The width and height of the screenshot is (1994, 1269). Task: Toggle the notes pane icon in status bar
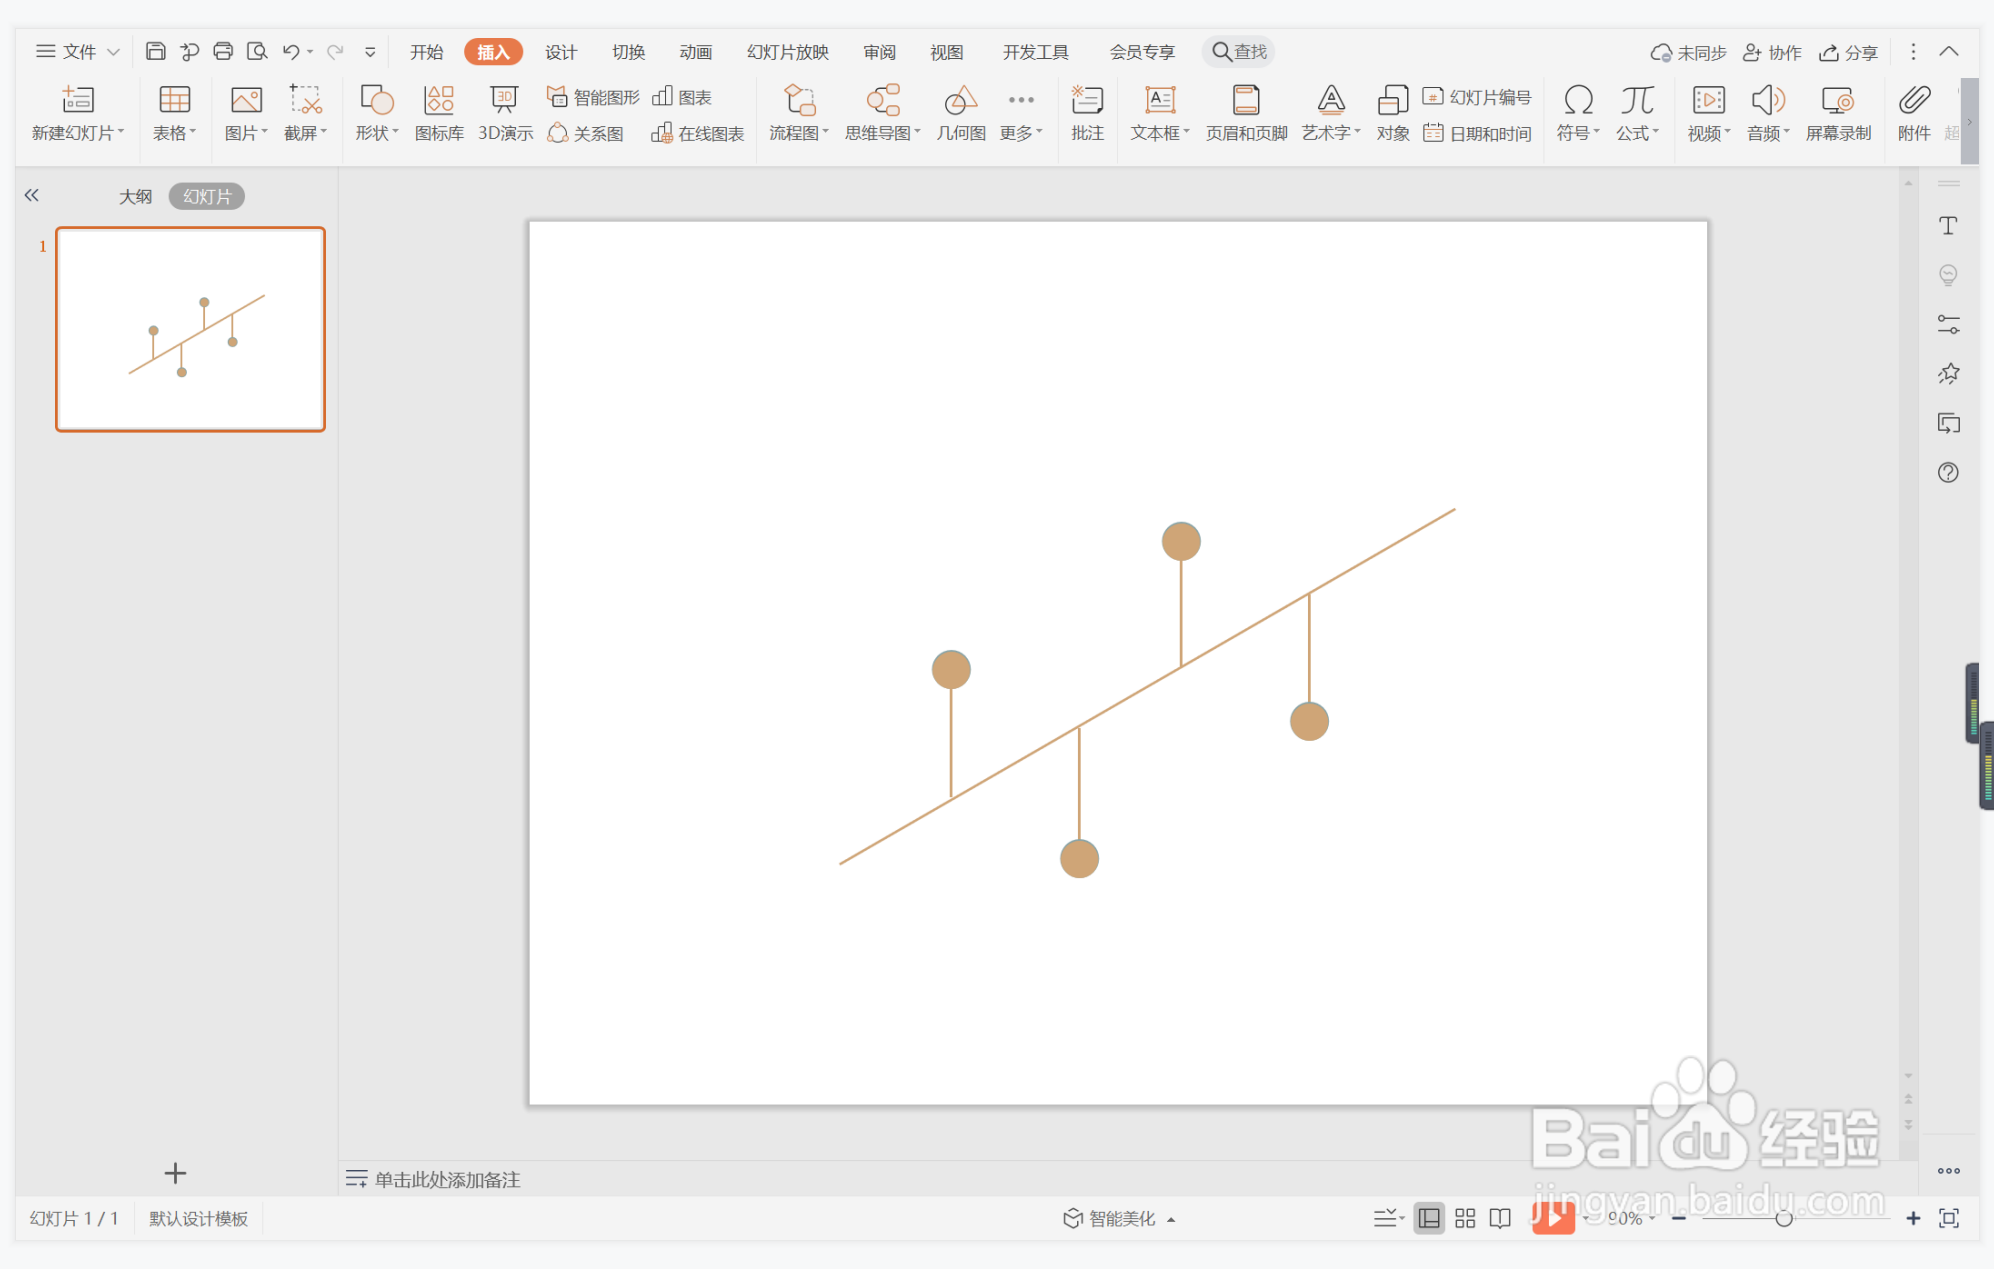click(1388, 1218)
